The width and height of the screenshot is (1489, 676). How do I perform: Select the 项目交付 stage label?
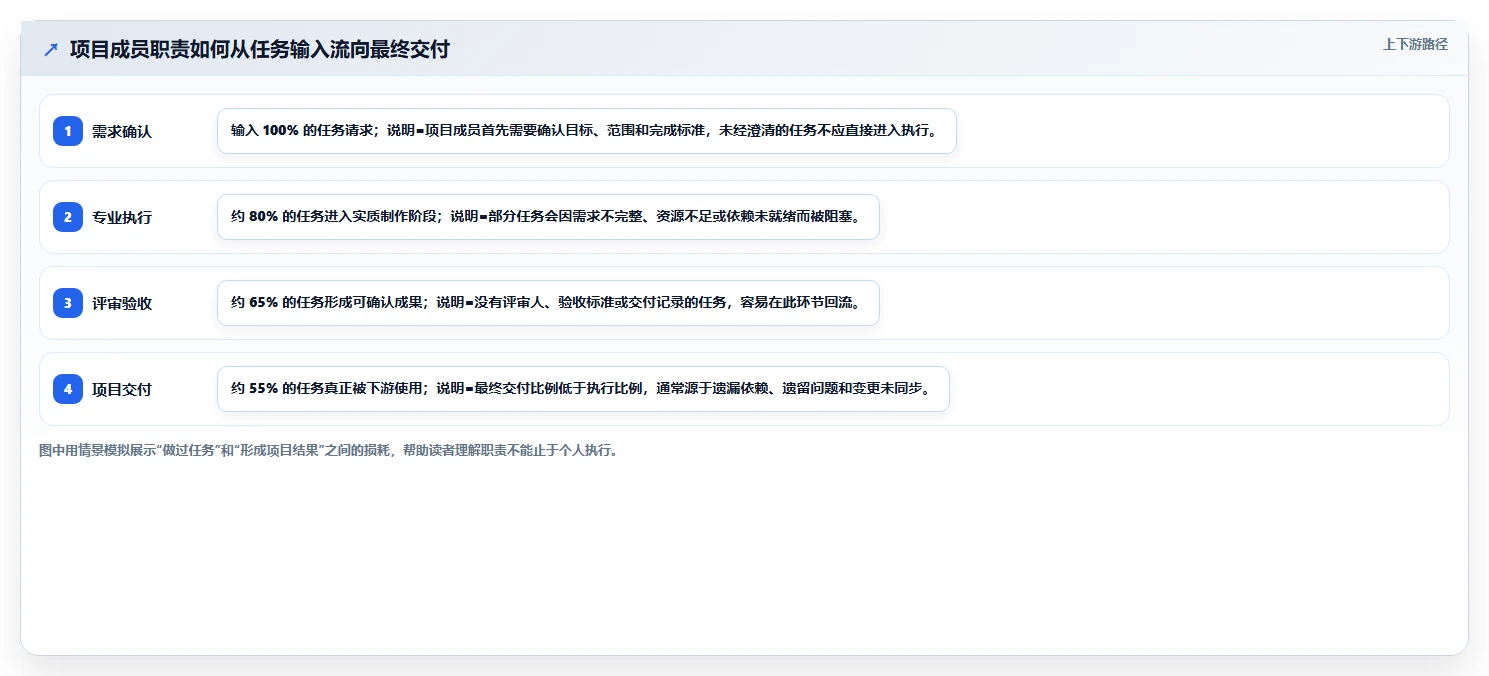[x=122, y=389]
